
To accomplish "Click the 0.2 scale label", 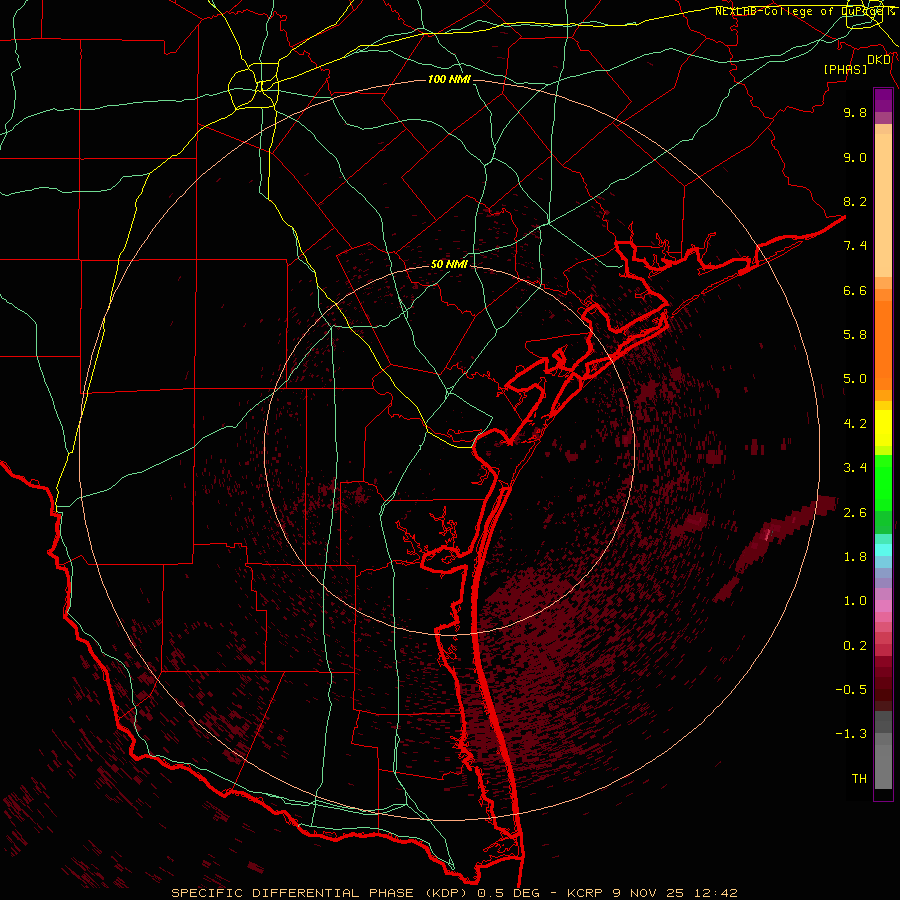I will [855, 646].
